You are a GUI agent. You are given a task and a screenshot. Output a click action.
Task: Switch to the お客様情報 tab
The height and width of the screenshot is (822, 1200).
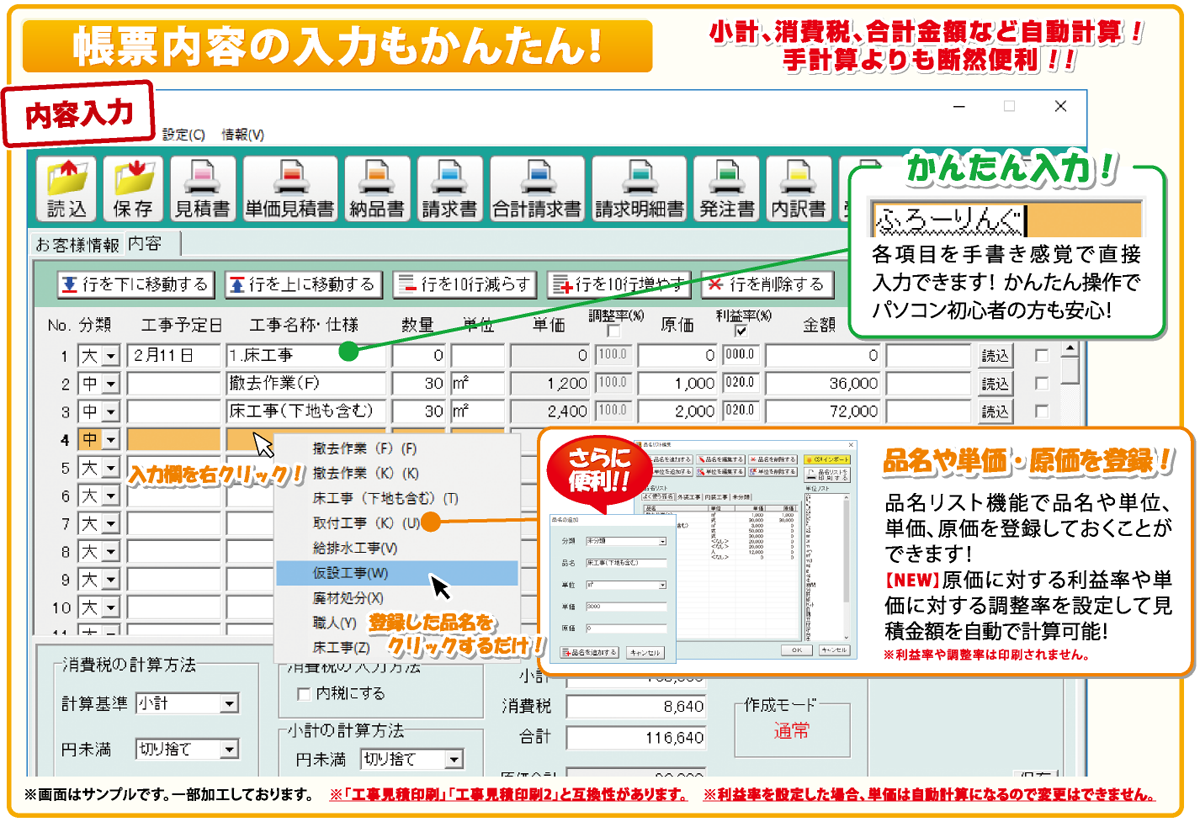click(x=77, y=244)
